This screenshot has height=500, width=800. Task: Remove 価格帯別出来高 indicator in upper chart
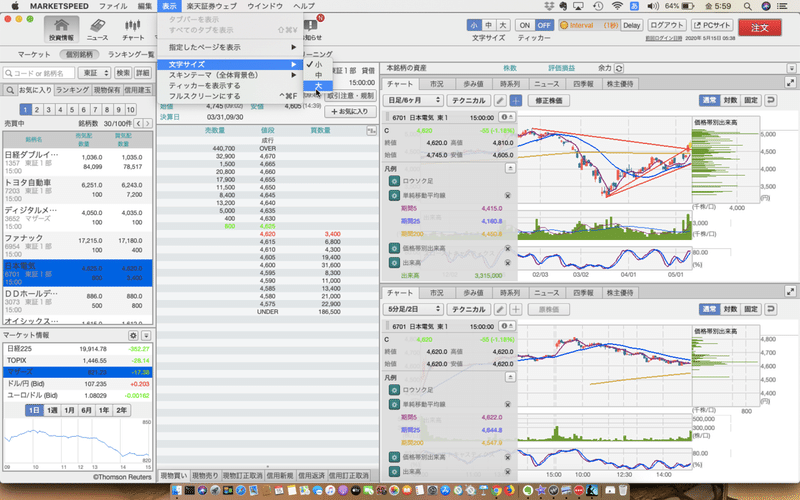click(508, 248)
